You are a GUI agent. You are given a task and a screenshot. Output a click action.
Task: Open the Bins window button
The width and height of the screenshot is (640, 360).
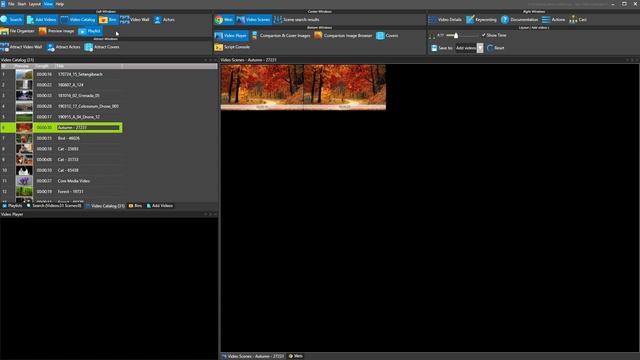point(108,20)
